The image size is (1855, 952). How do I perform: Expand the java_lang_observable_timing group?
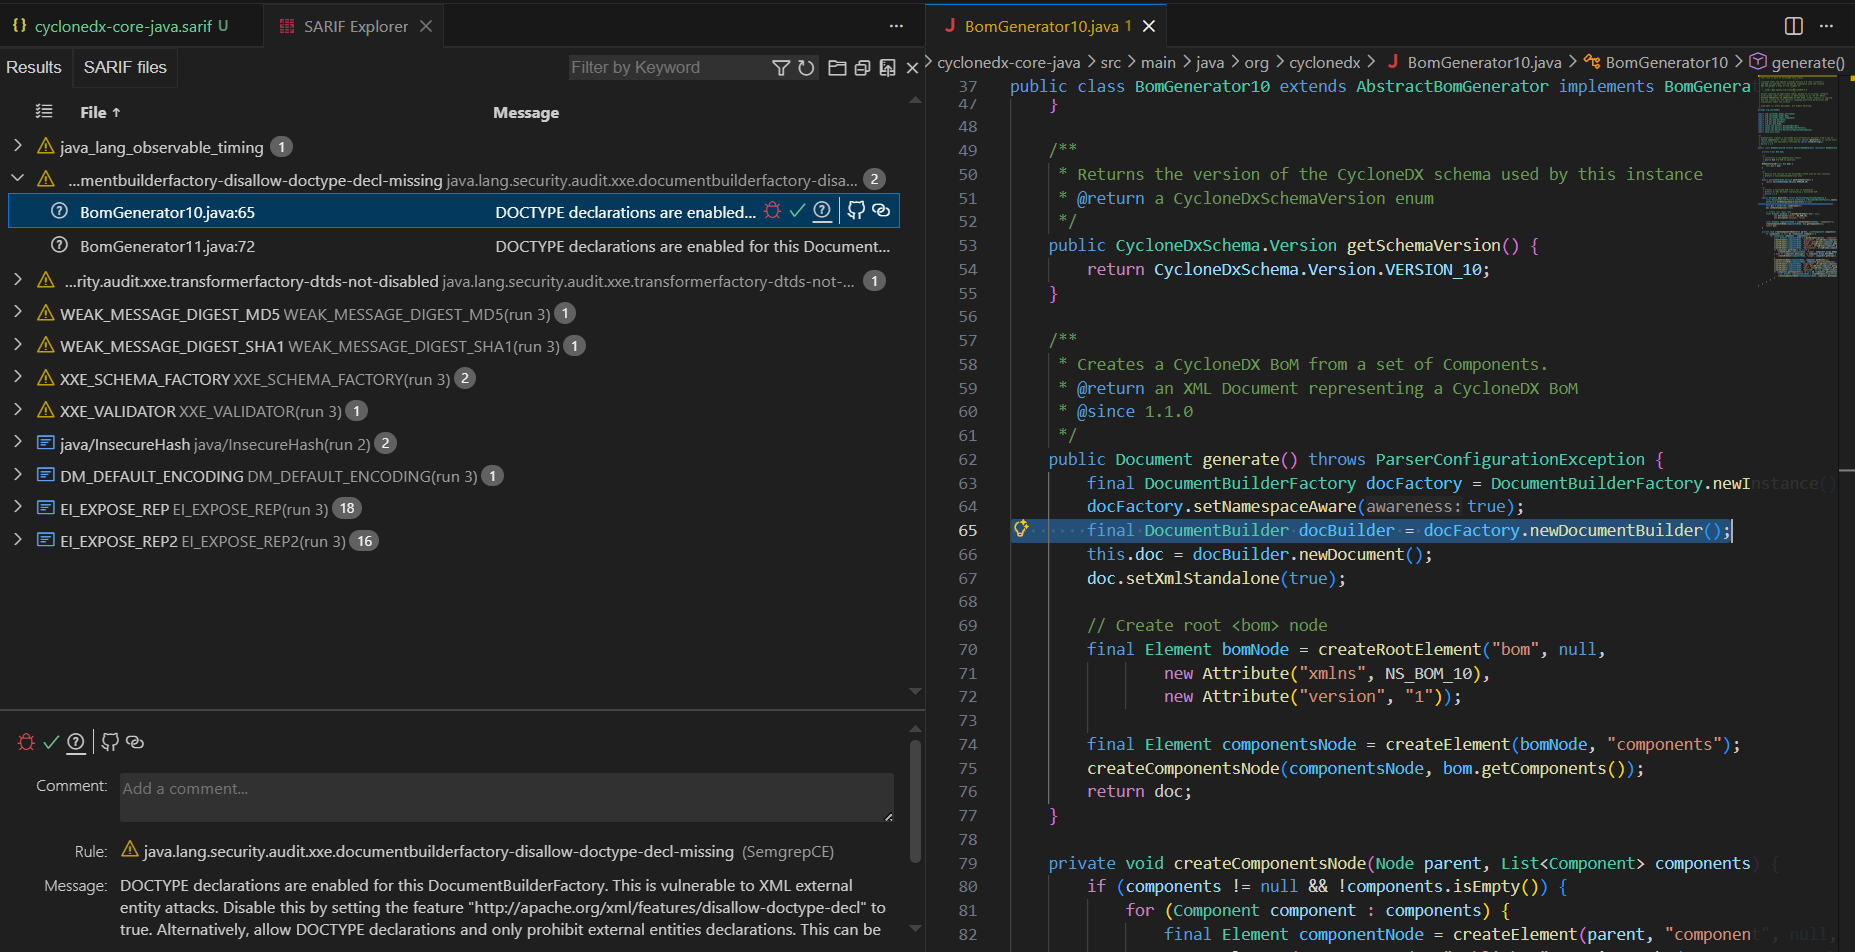[18, 146]
